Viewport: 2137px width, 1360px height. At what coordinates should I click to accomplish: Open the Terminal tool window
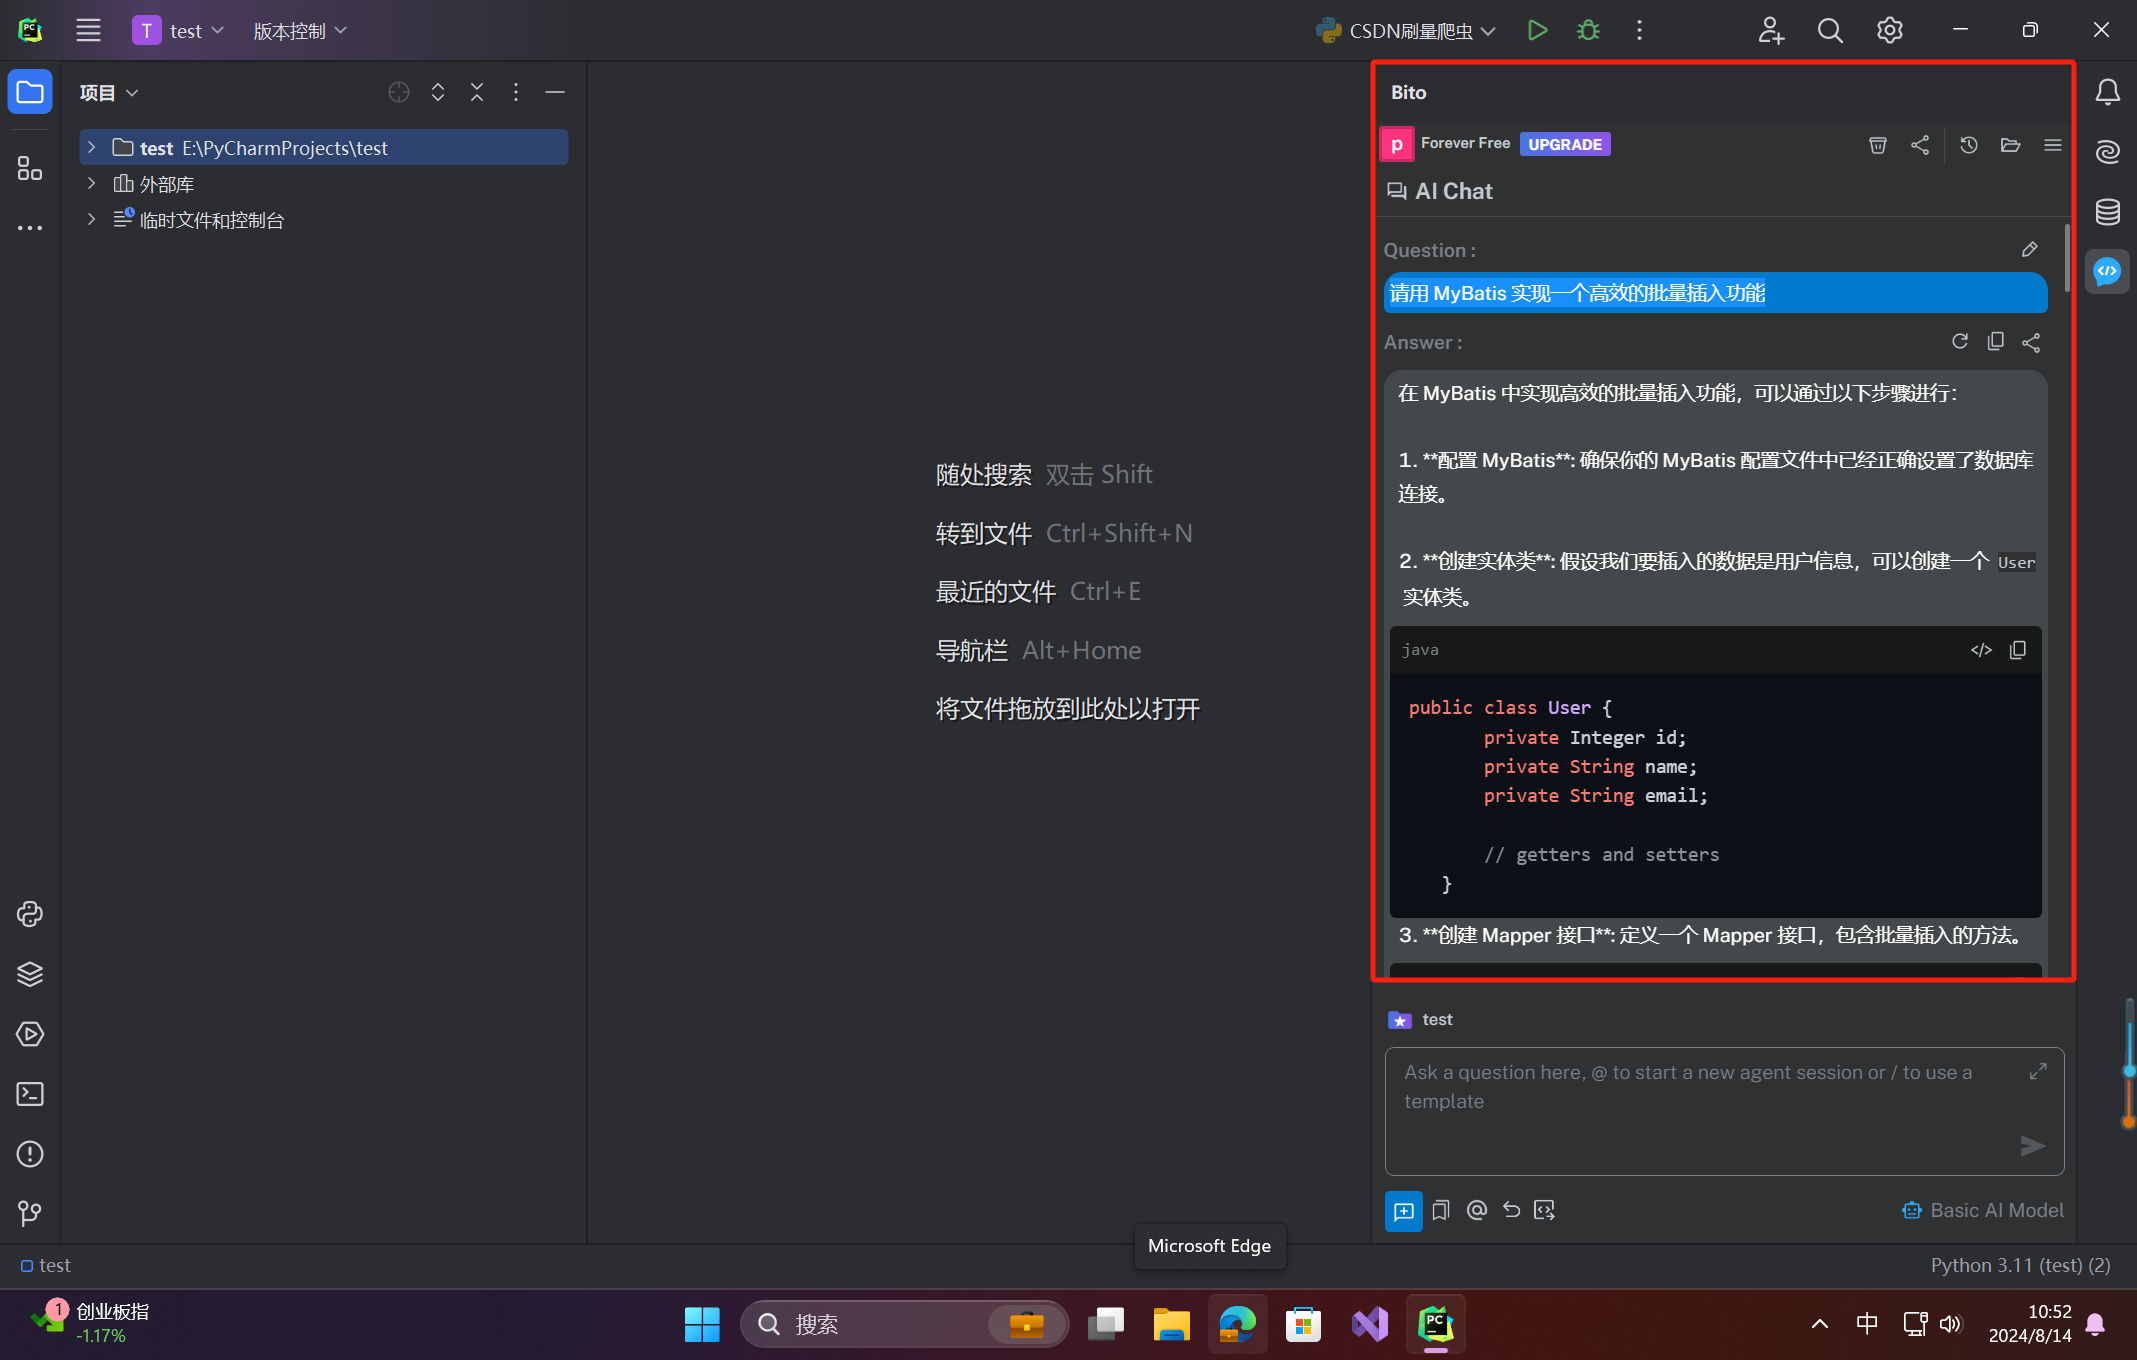tap(30, 1094)
